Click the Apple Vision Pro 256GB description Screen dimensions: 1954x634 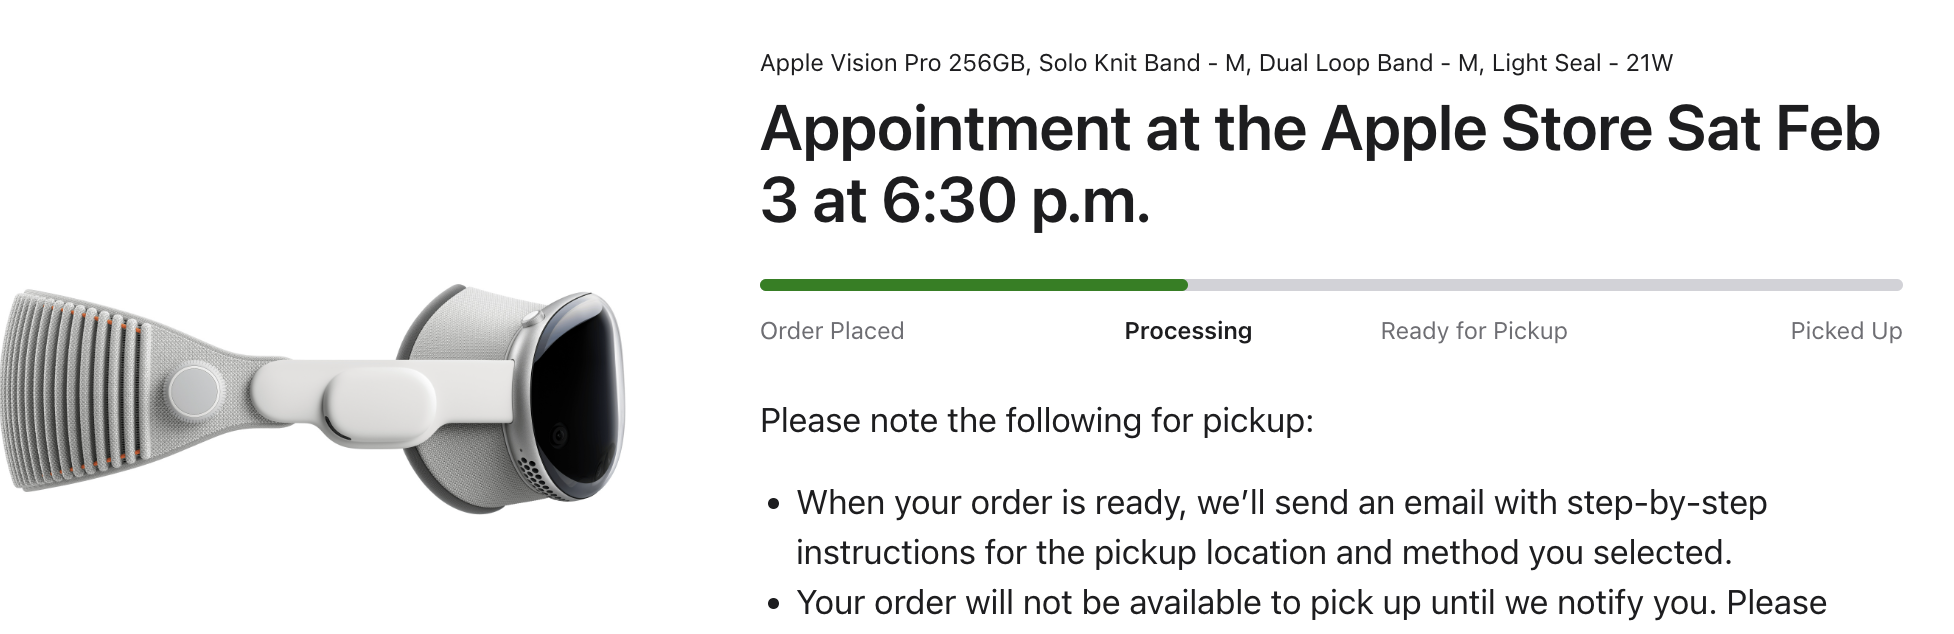(893, 63)
